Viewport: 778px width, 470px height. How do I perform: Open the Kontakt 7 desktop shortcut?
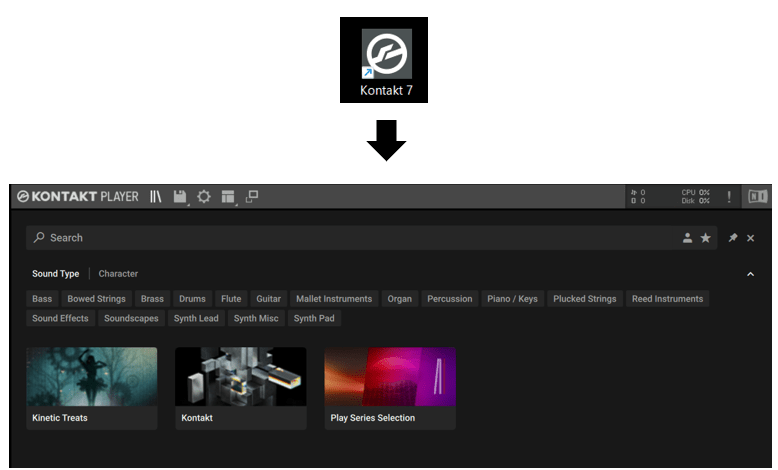coord(386,61)
